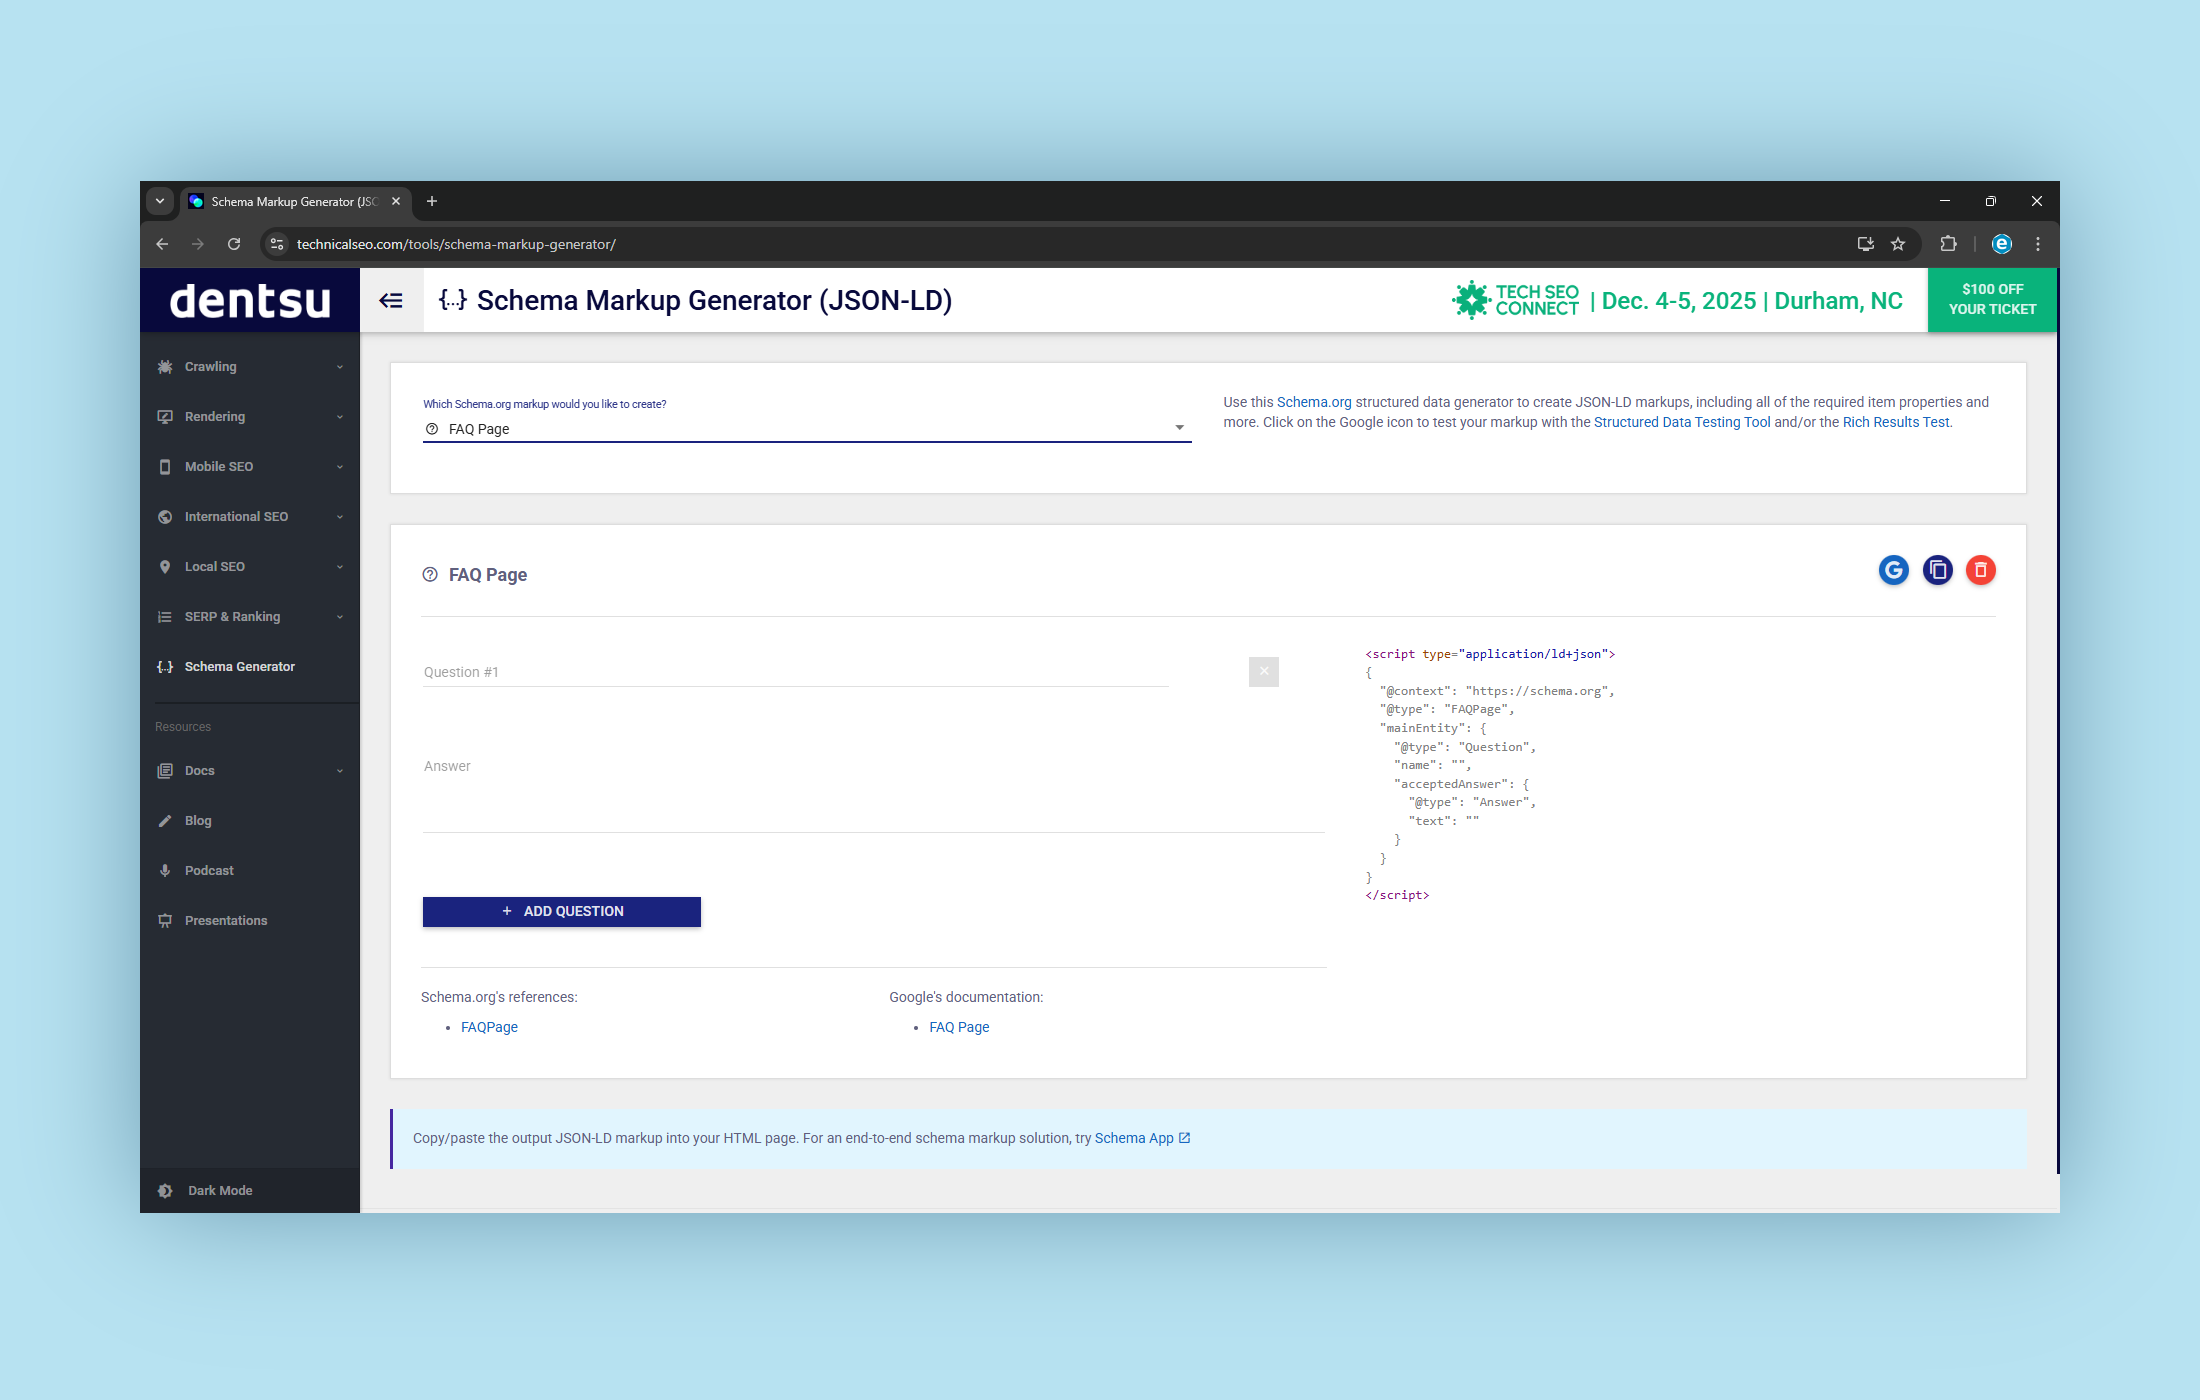Click the Mobile SEO phone icon
The image size is (2200, 1400).
[166, 466]
